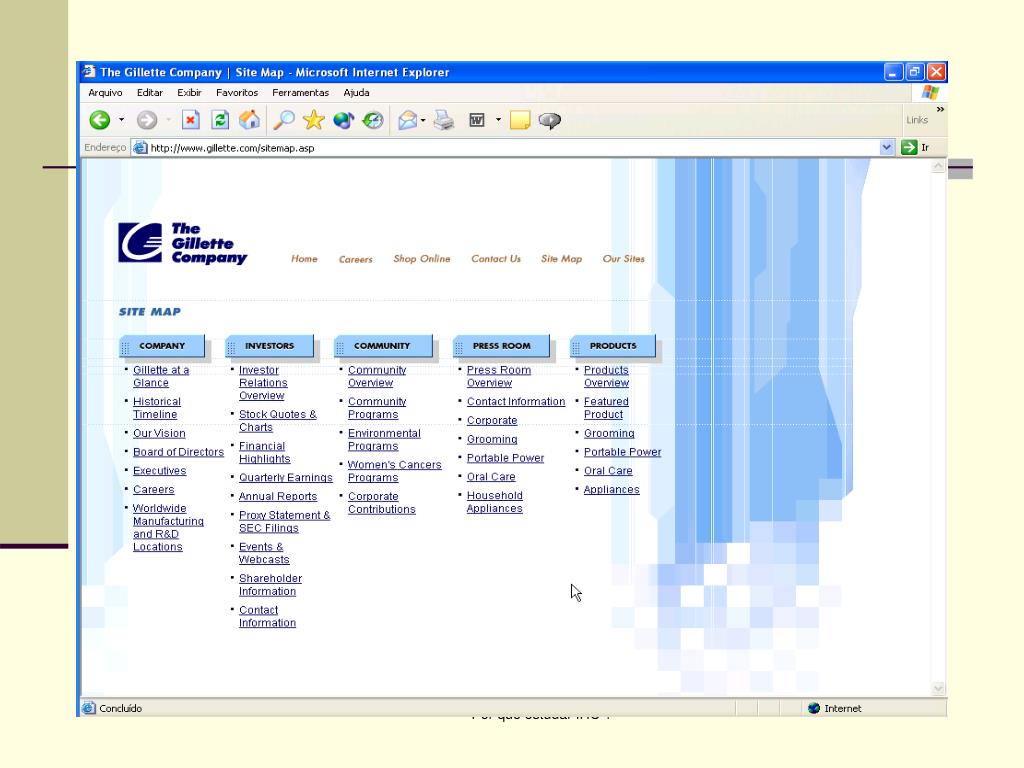The image size is (1024, 768).
Task: Expand the Back button history dropdown
Action: coord(121,120)
